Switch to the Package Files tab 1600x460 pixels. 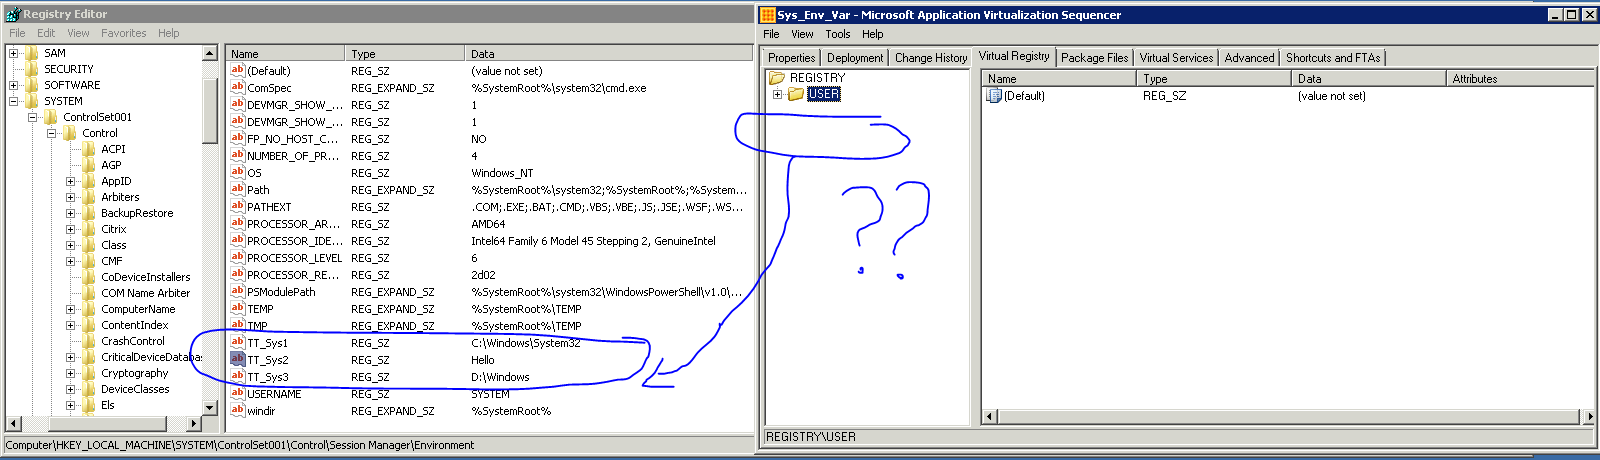click(1094, 58)
